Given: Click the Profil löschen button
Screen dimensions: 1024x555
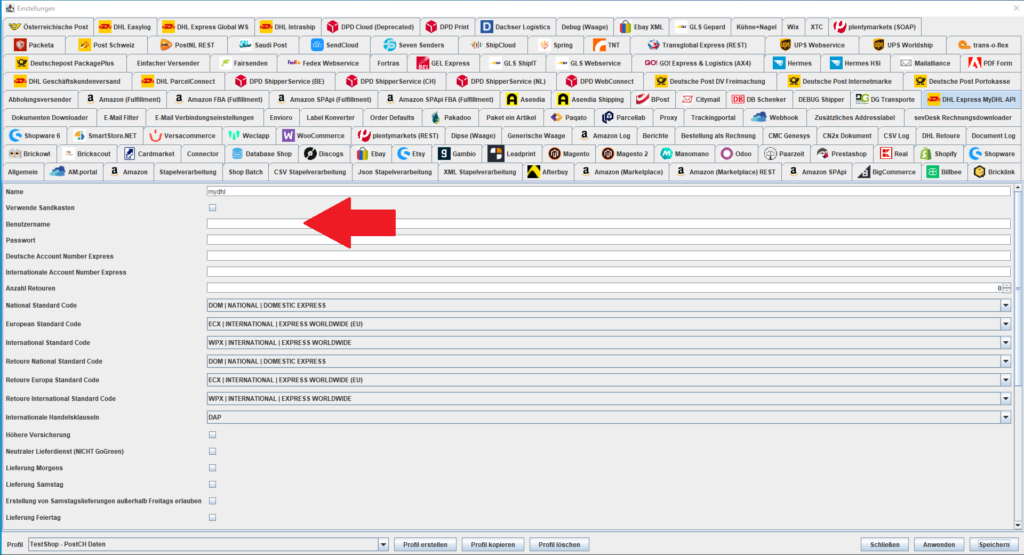Looking at the screenshot, I should click(x=559, y=545).
